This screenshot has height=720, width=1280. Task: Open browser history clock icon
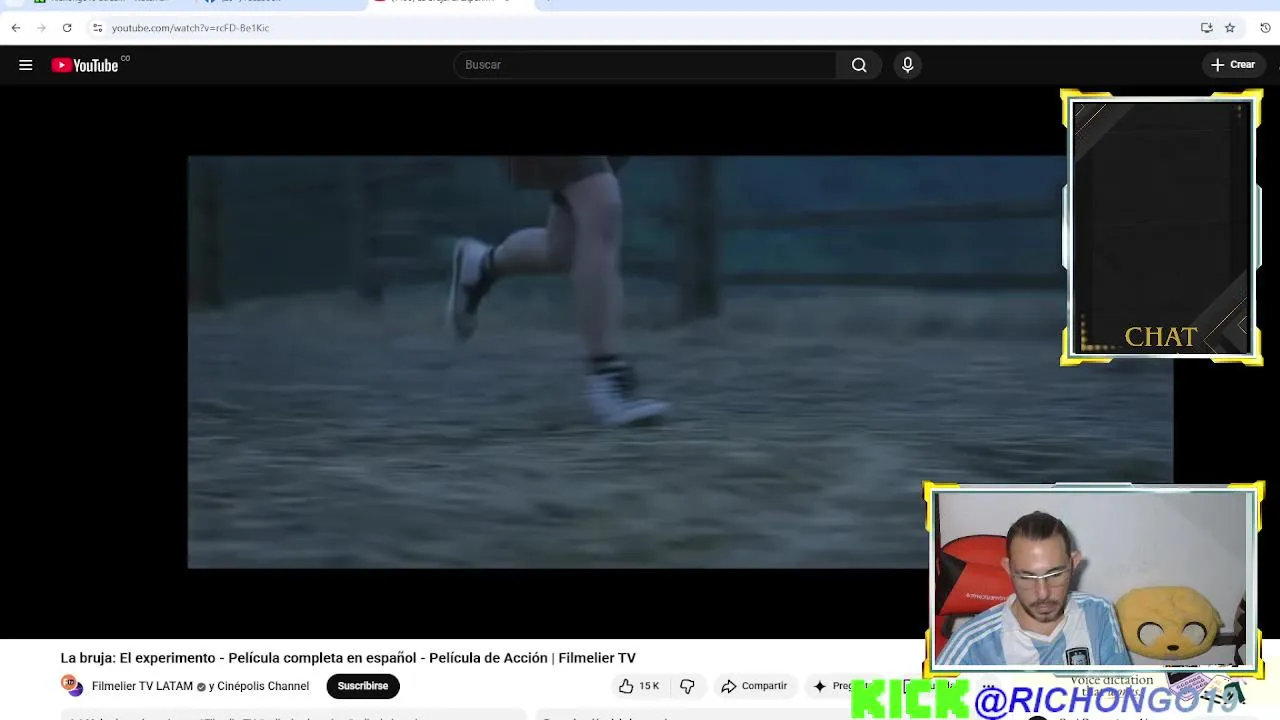click(1265, 28)
